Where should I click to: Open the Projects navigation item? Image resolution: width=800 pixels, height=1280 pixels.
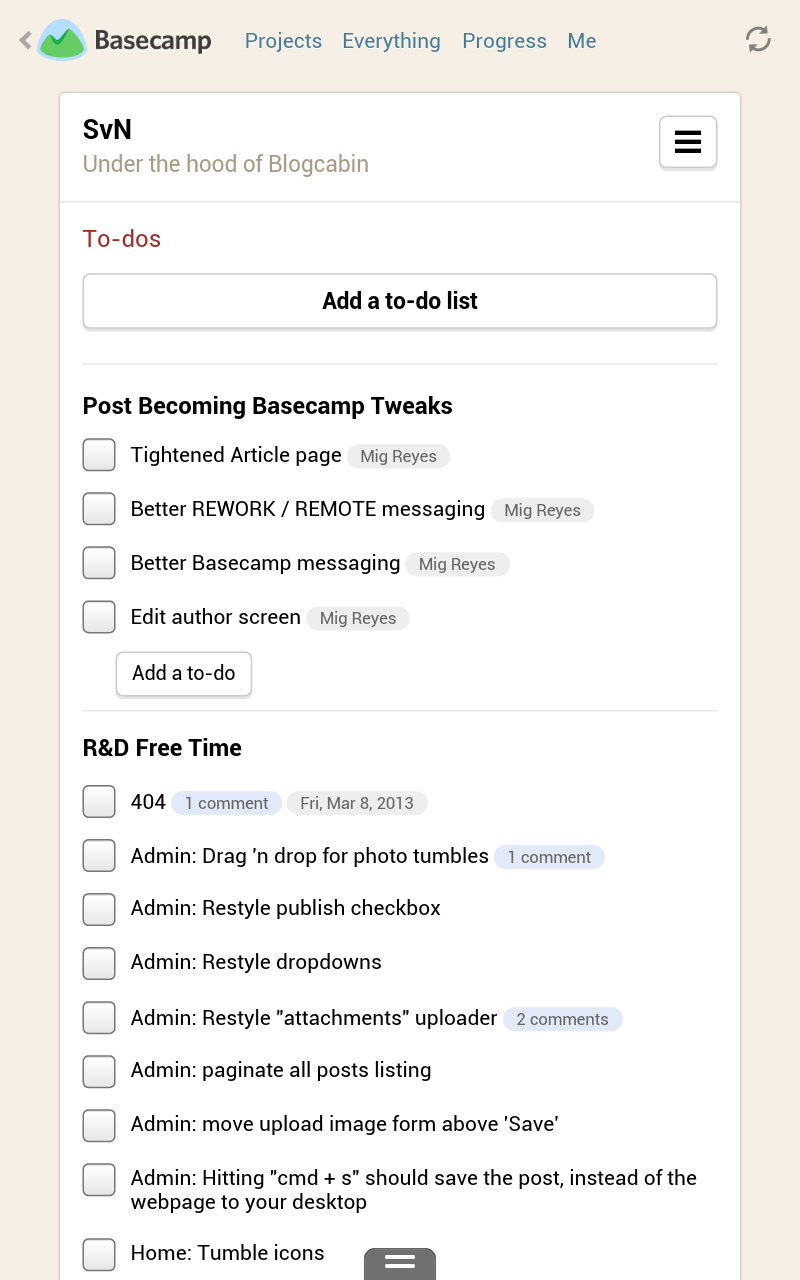tap(283, 41)
